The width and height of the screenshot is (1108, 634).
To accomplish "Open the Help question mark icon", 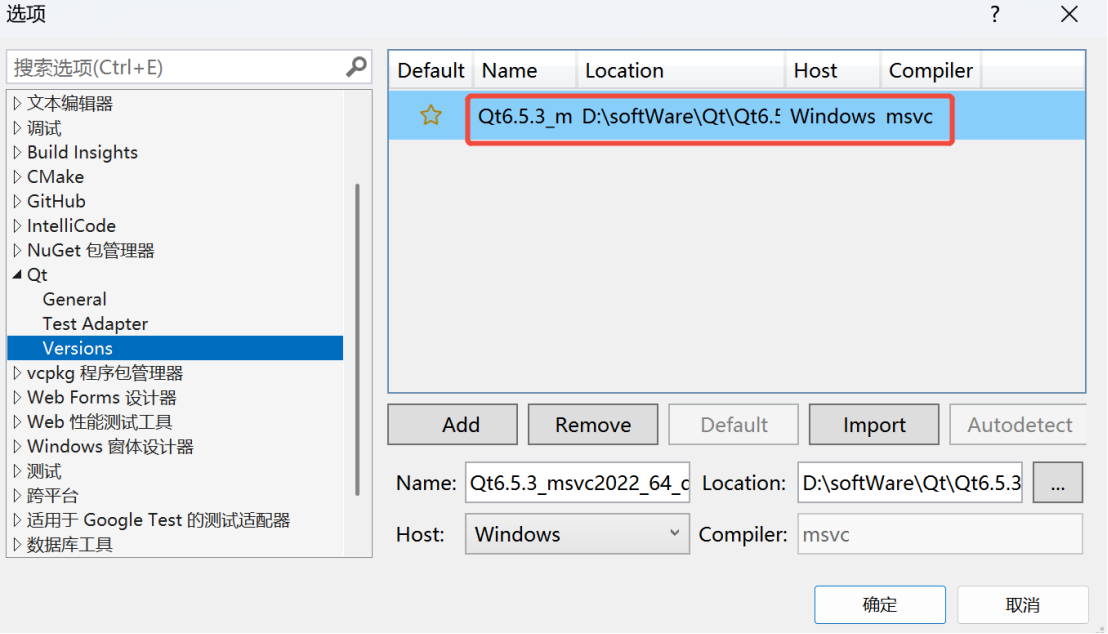I will point(994,15).
